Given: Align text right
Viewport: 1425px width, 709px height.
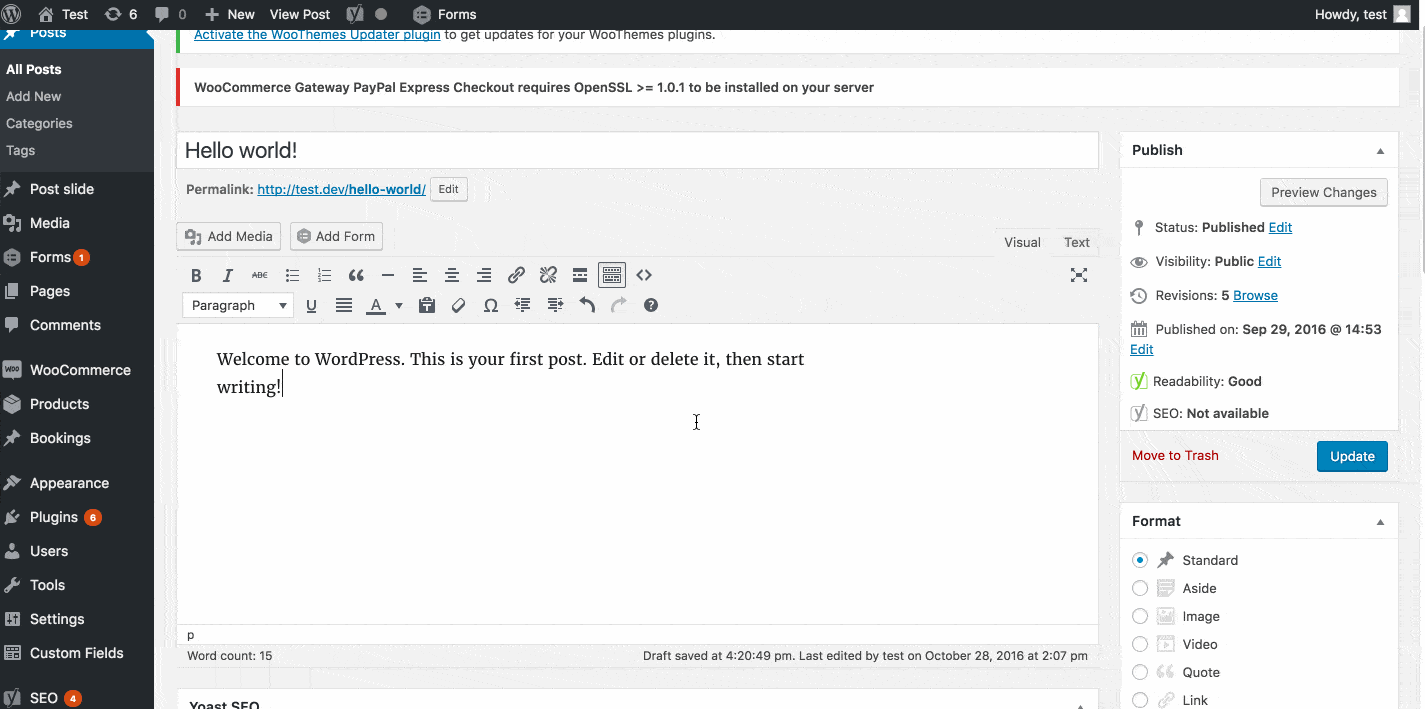Looking at the screenshot, I should [484, 275].
